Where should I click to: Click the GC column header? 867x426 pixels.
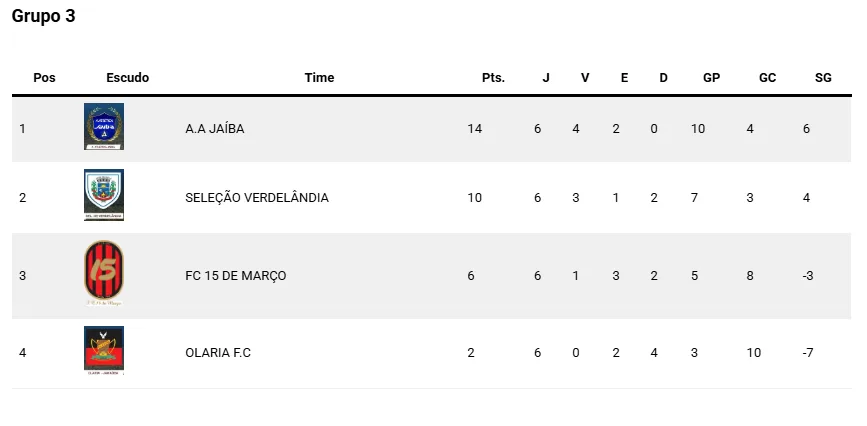coord(768,78)
